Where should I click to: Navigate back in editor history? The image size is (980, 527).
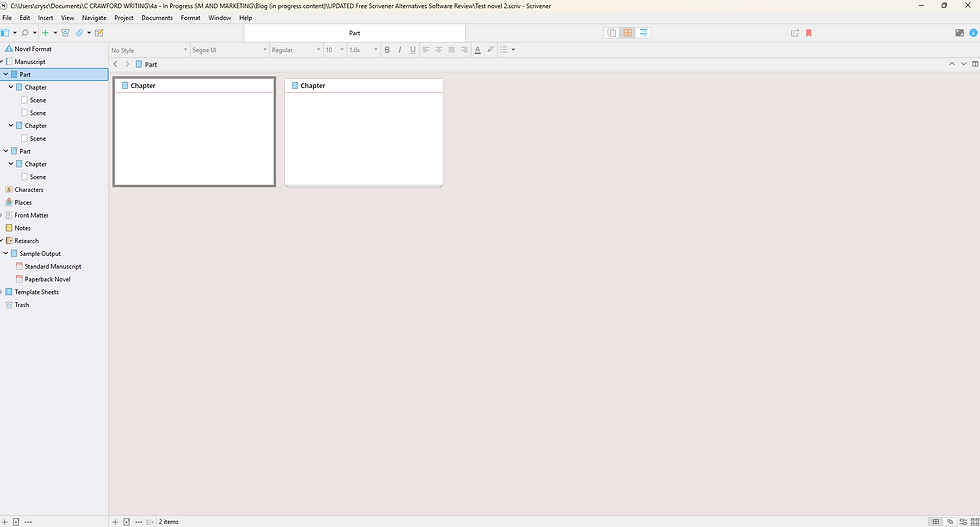coord(116,64)
